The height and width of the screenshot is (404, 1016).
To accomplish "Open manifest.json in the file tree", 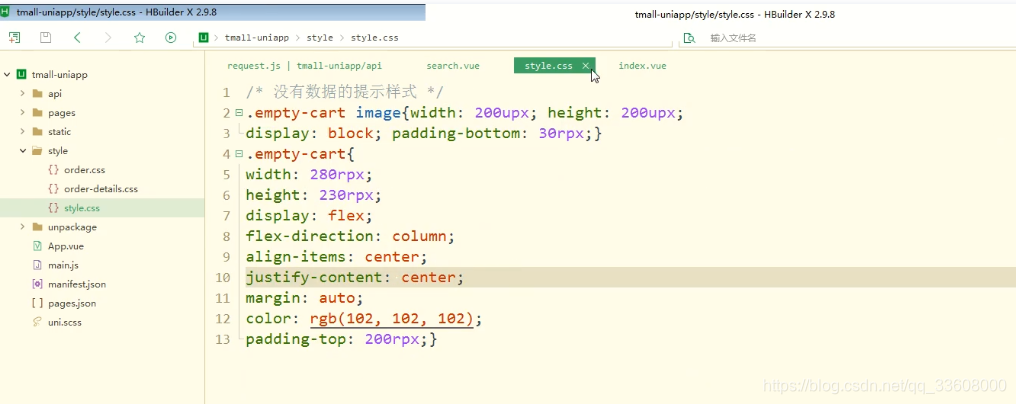I will click(76, 284).
